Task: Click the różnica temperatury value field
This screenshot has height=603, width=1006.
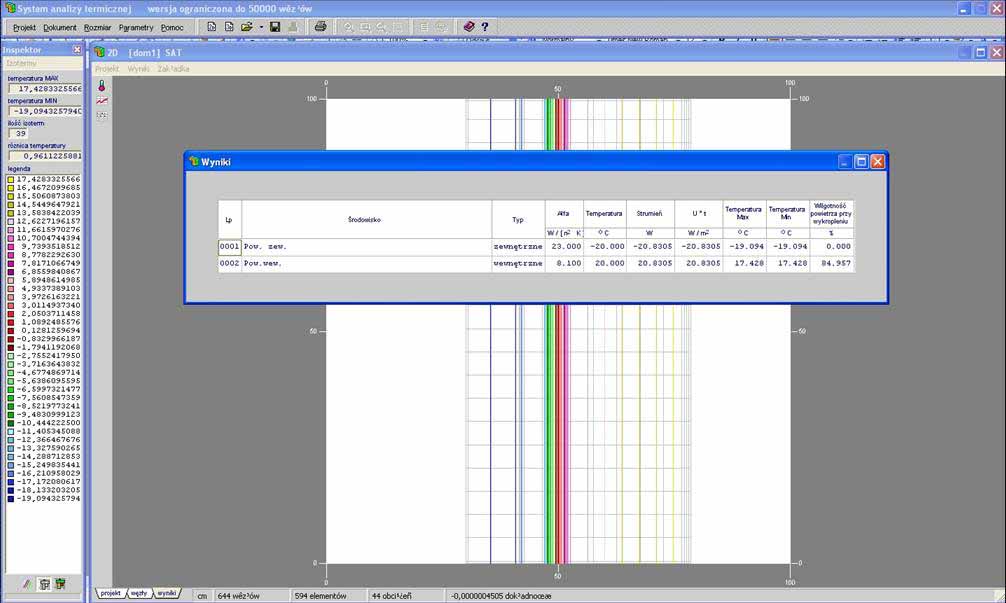Action: point(45,156)
